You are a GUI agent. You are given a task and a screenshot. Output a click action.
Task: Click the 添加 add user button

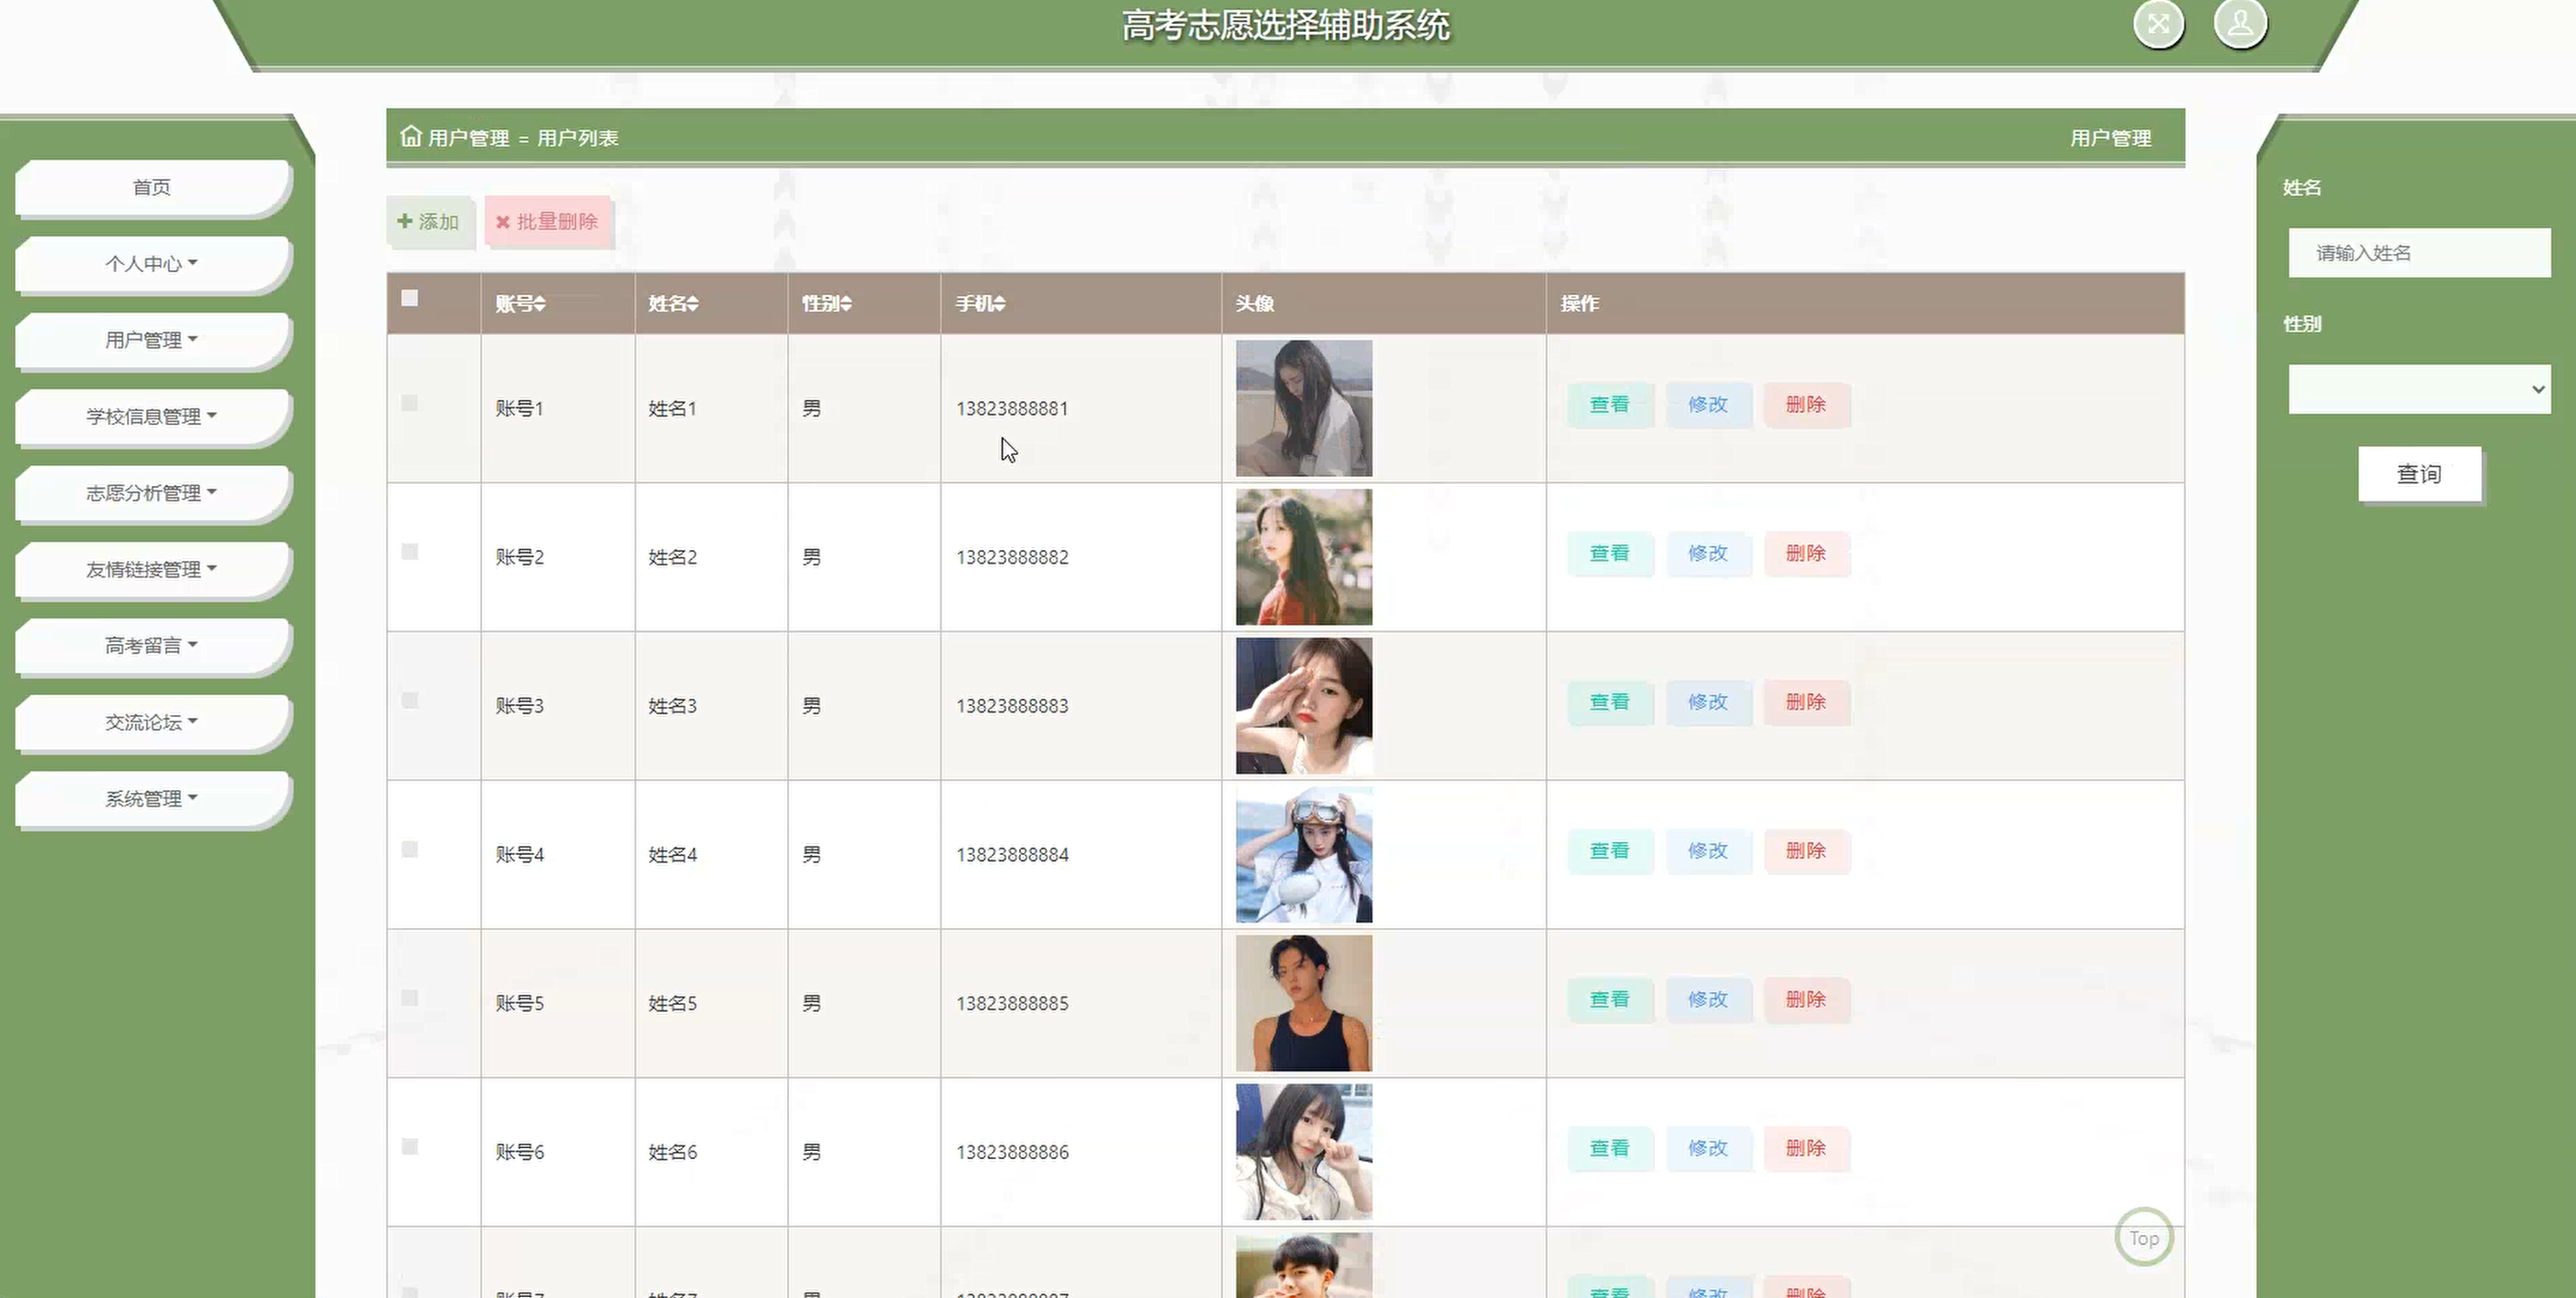click(429, 221)
